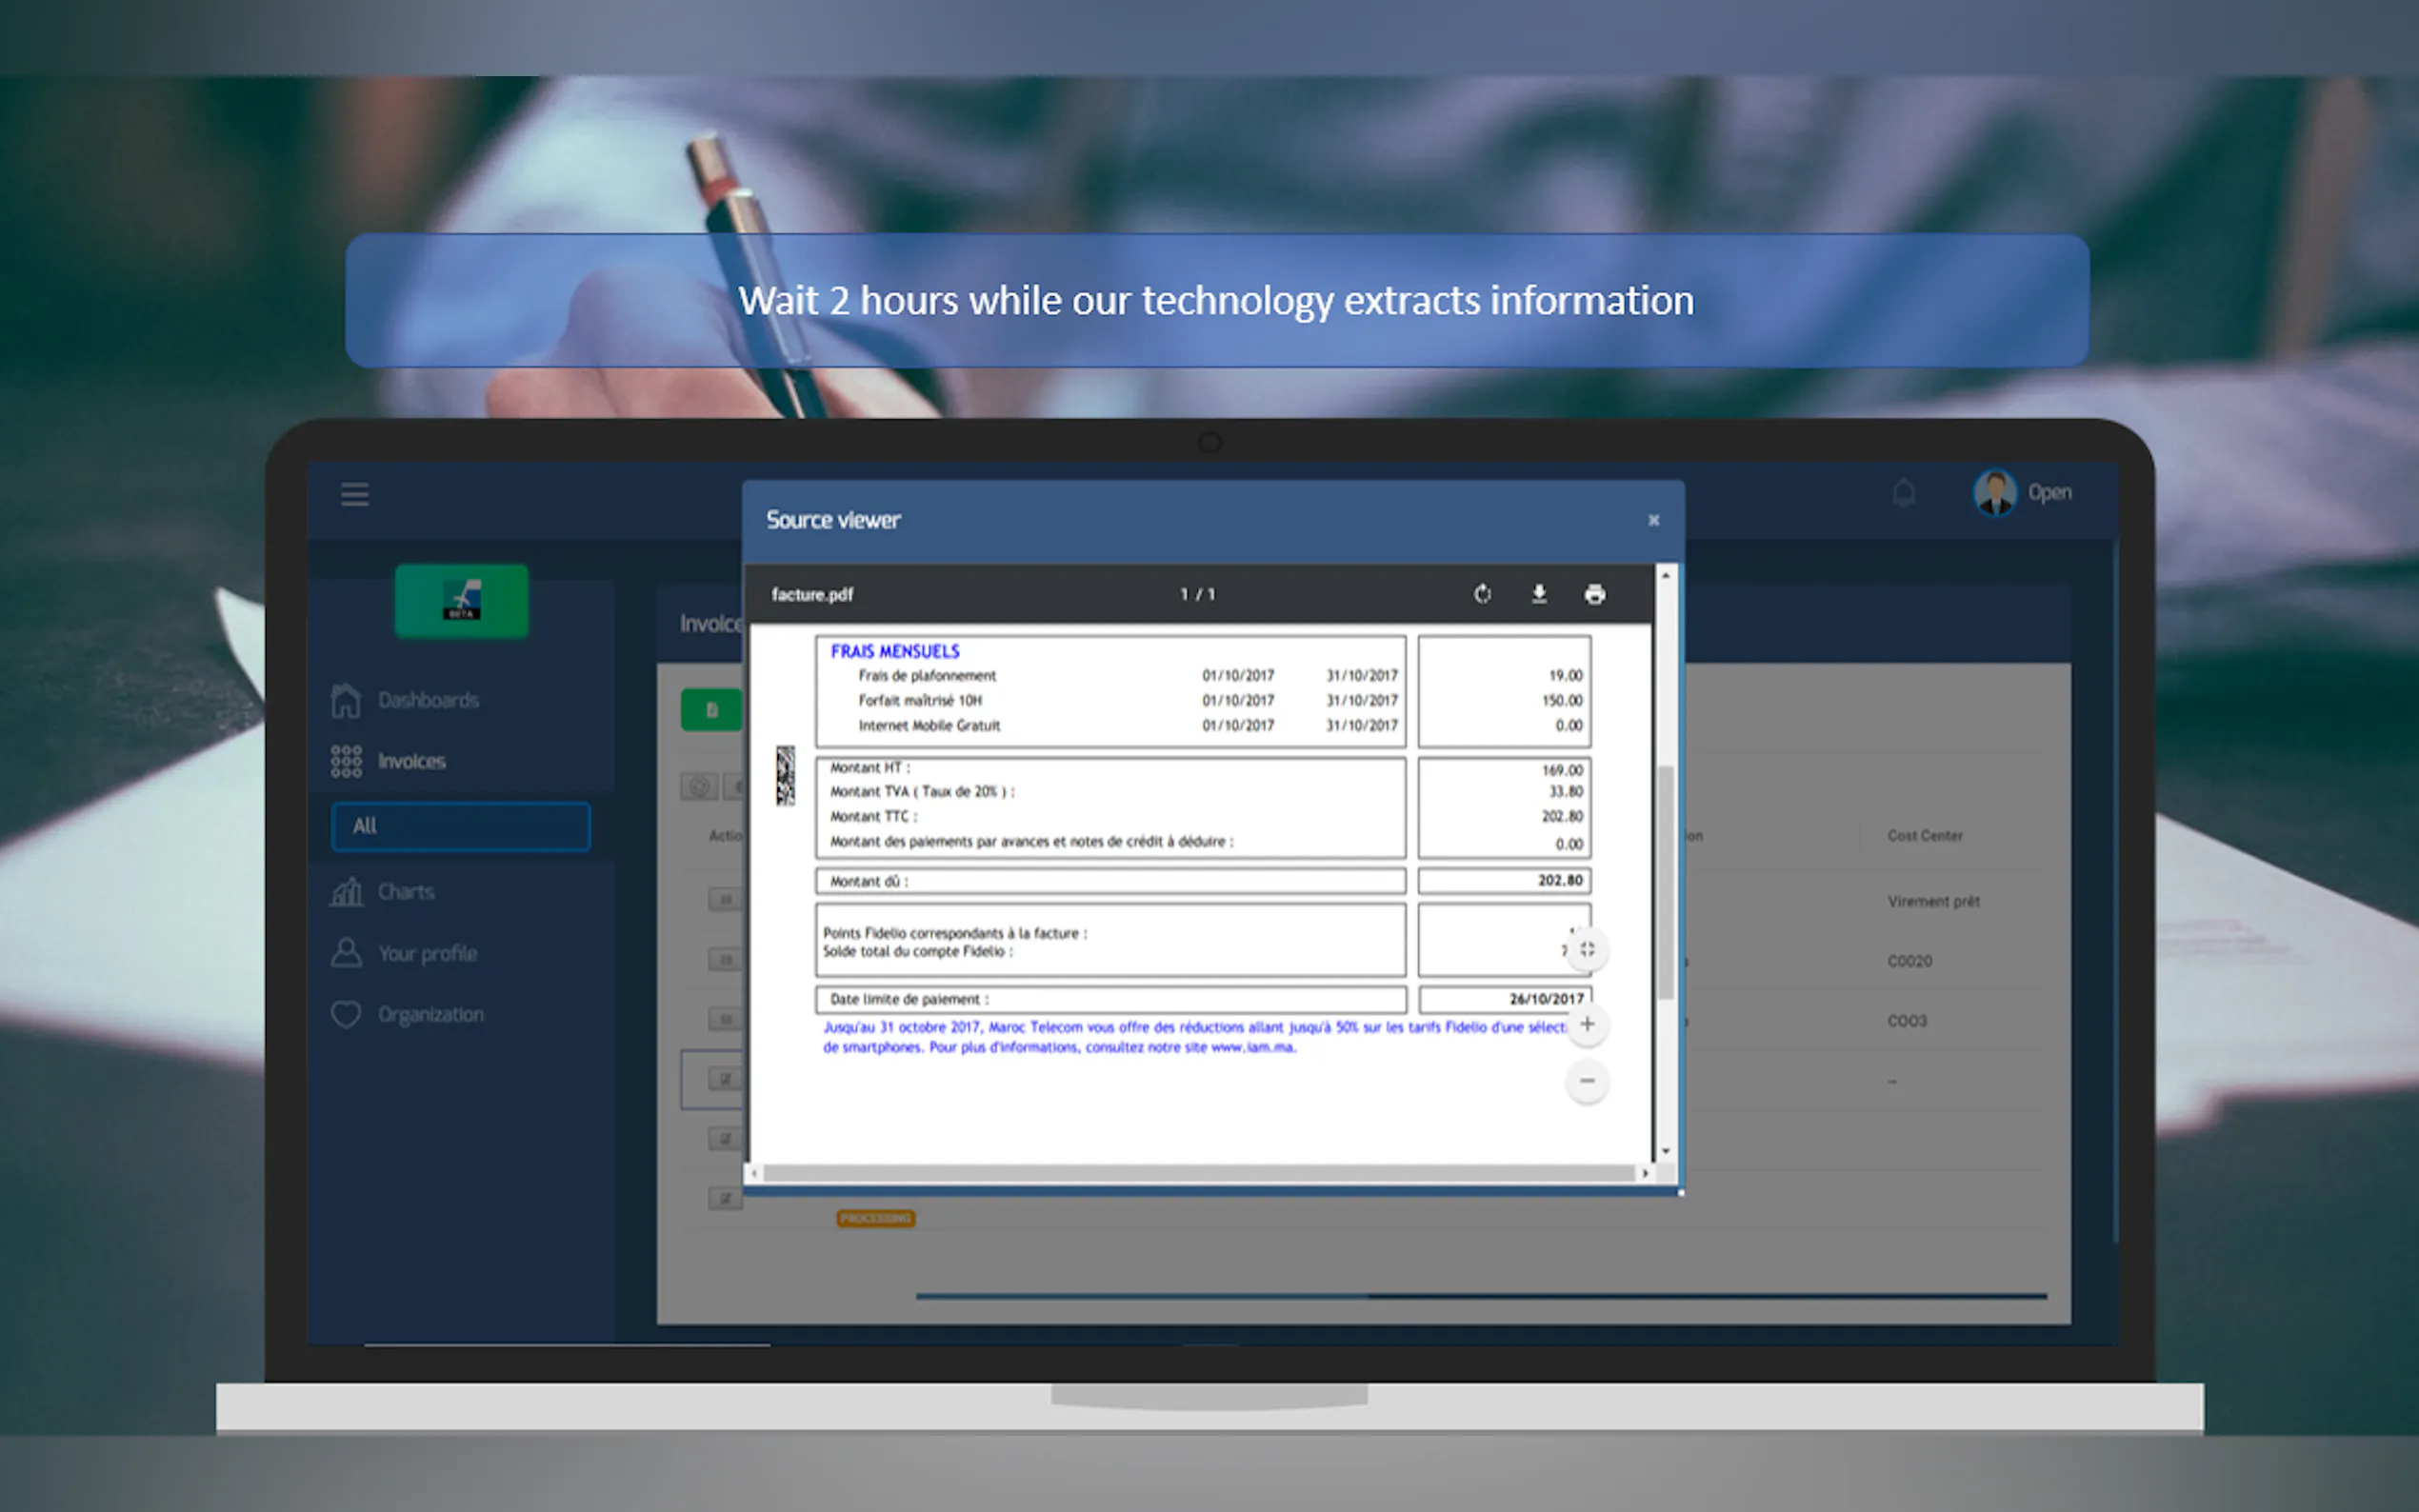Click the bold '202.80' amount due value
Viewport: 2419px width, 1512px height.
(x=1560, y=880)
